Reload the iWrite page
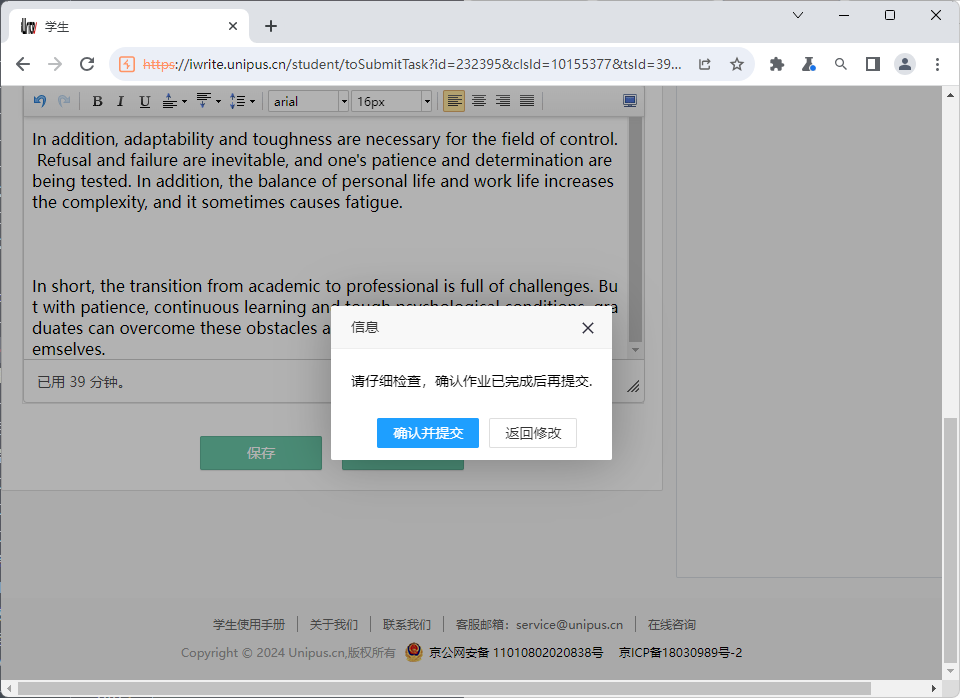960x698 pixels. pos(87,62)
